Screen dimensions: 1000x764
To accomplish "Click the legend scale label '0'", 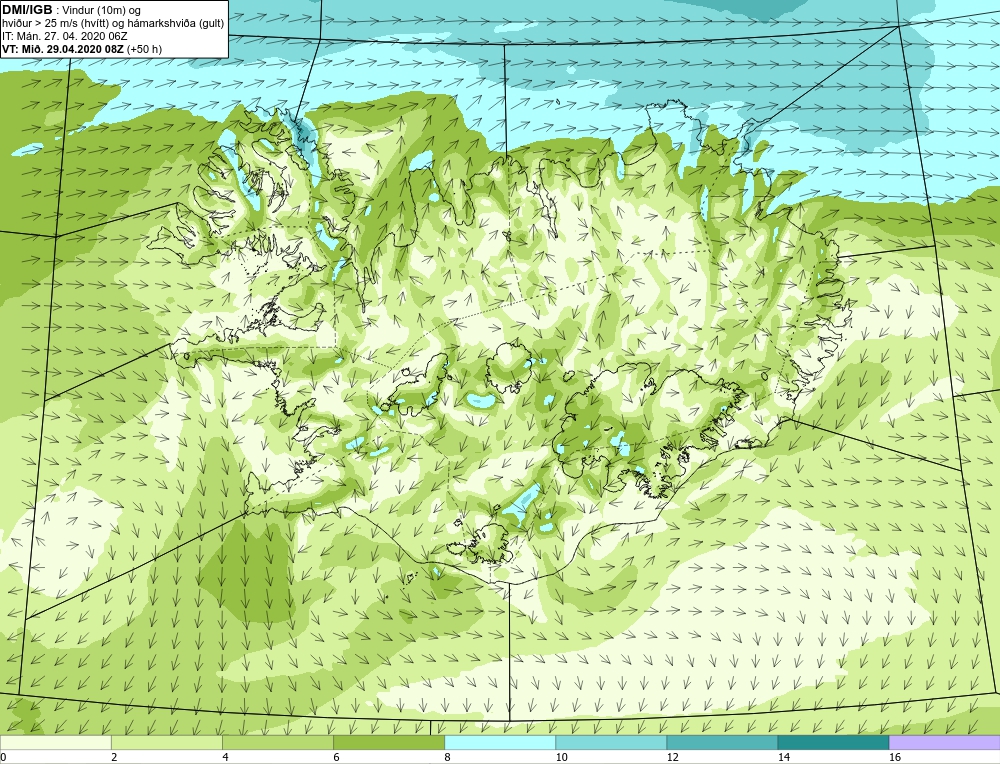I will (x=3, y=758).
